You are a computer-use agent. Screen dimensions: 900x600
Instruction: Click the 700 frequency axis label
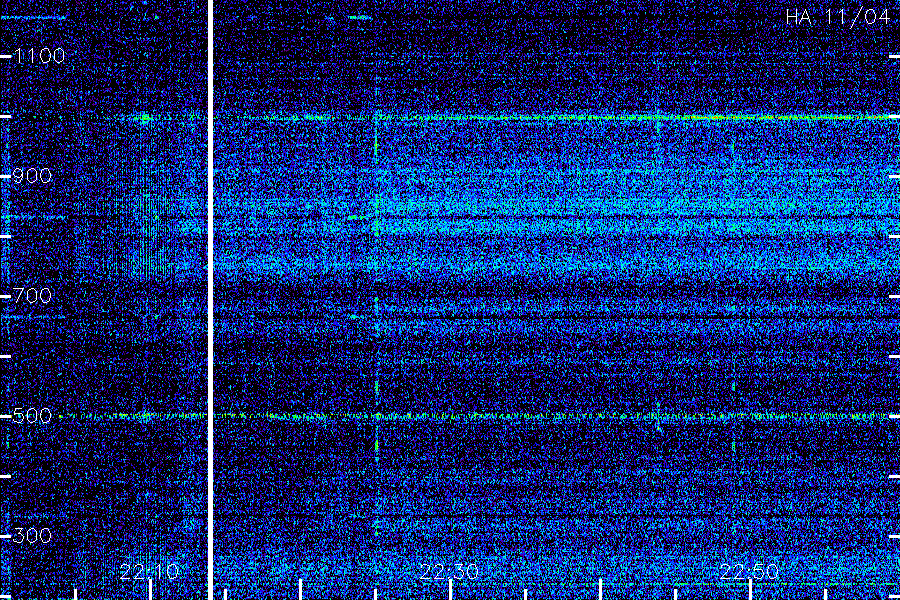32,296
